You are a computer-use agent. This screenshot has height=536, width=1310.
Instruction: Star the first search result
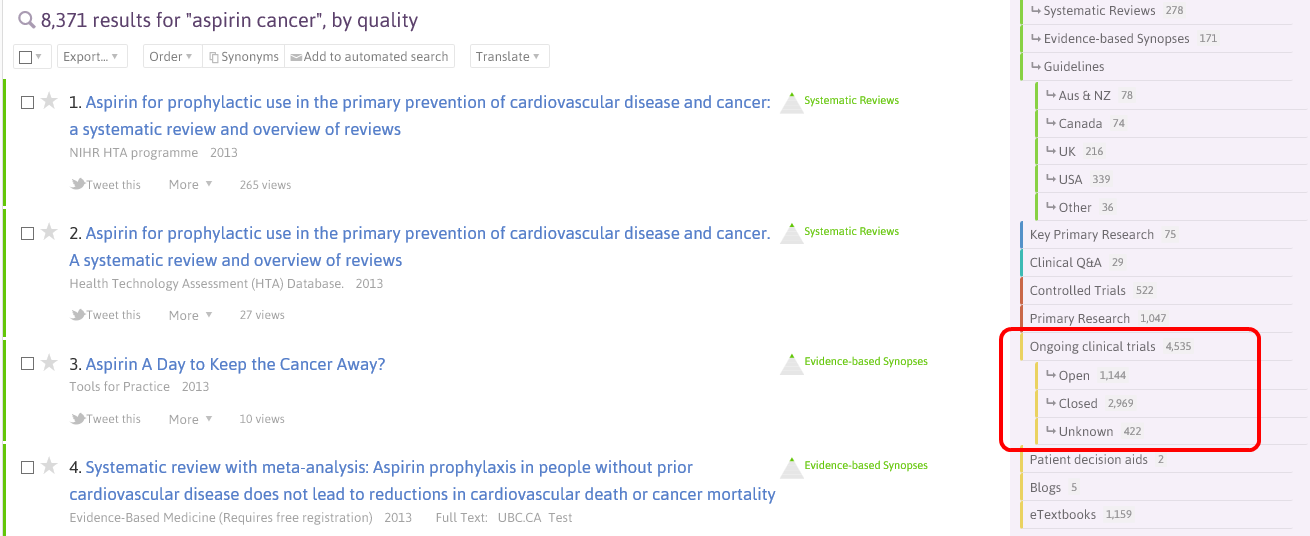pos(49,101)
